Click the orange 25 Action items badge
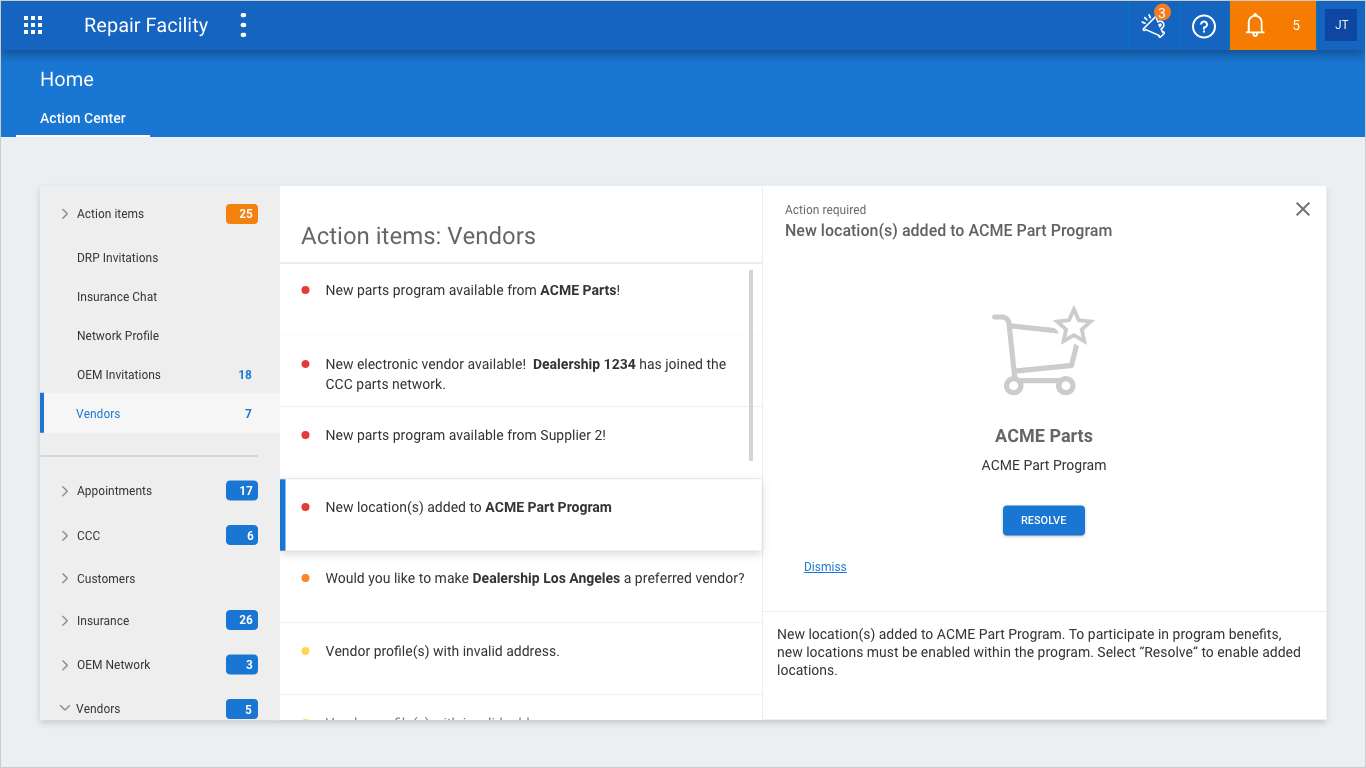1366x768 pixels. [242, 213]
